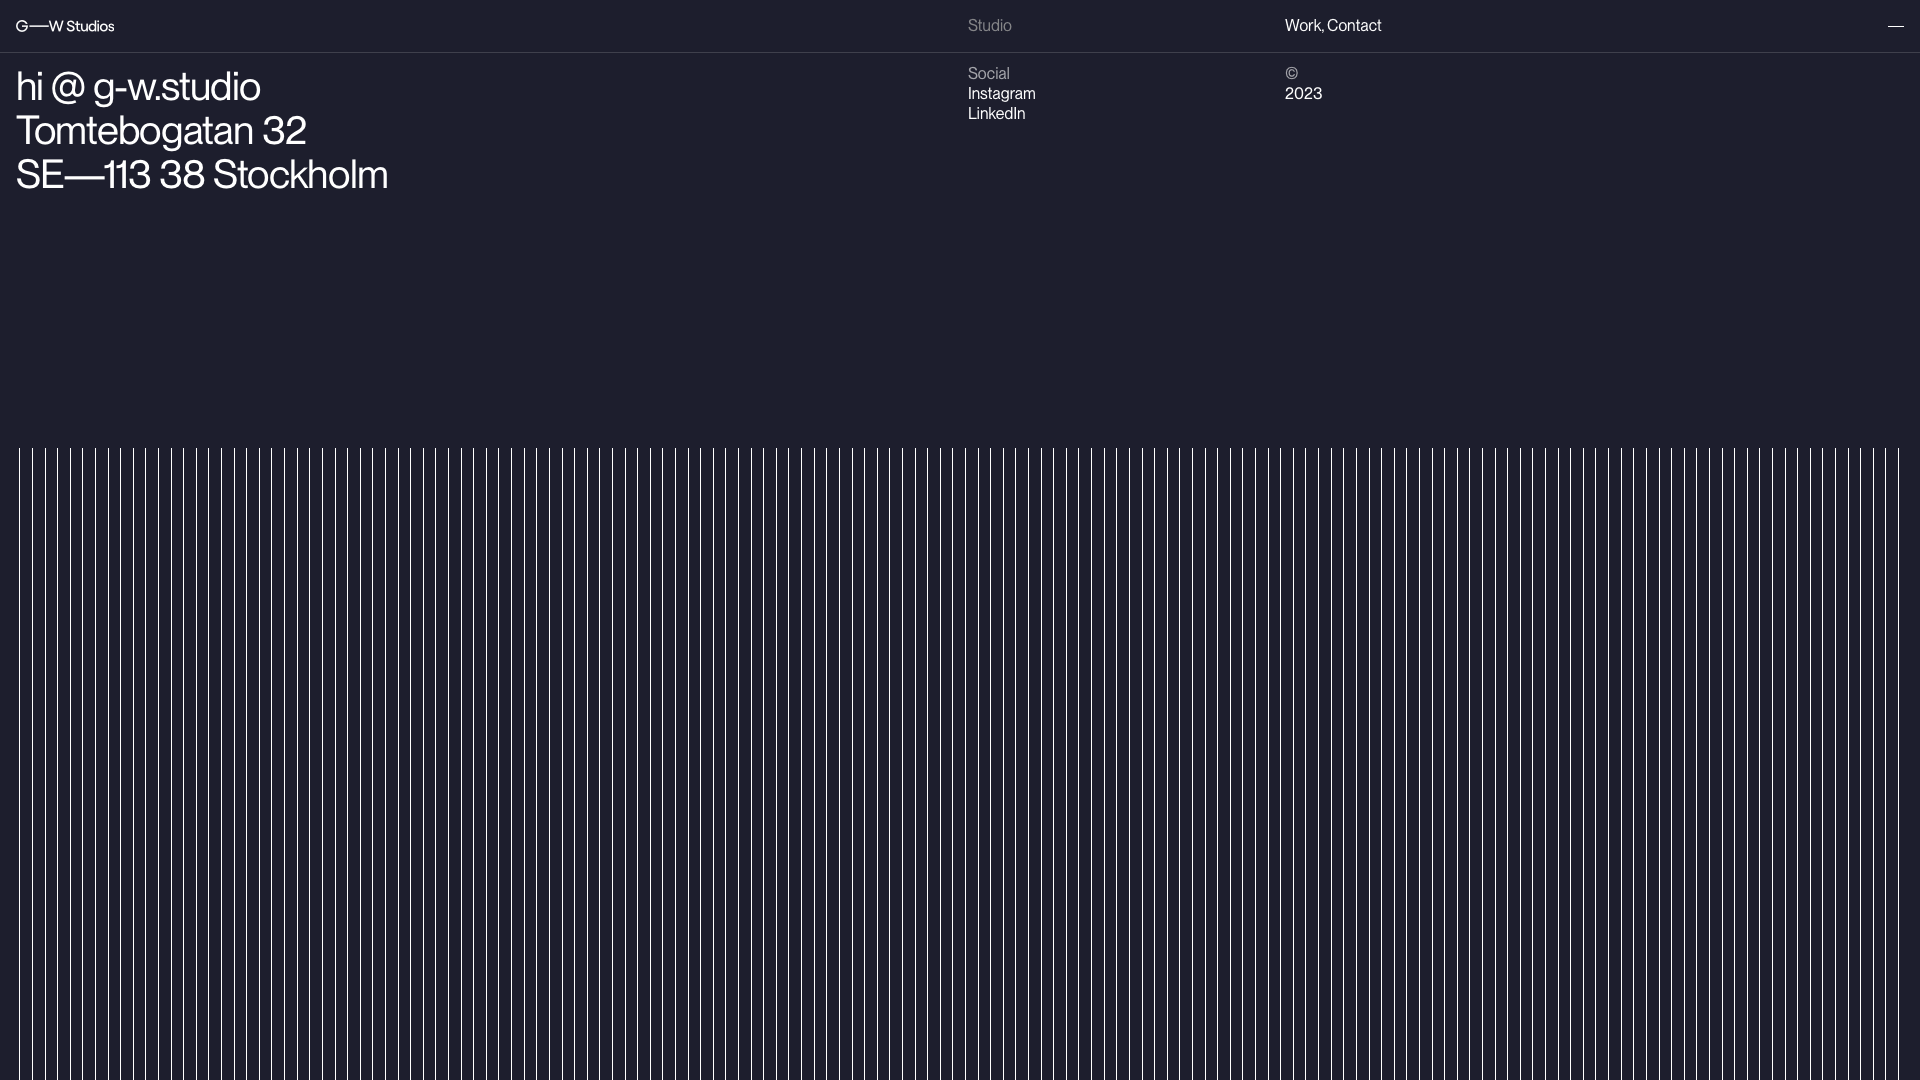Viewport: 1920px width, 1080px height.
Task: Open the G—W Studios logo link
Action: (x=65, y=26)
